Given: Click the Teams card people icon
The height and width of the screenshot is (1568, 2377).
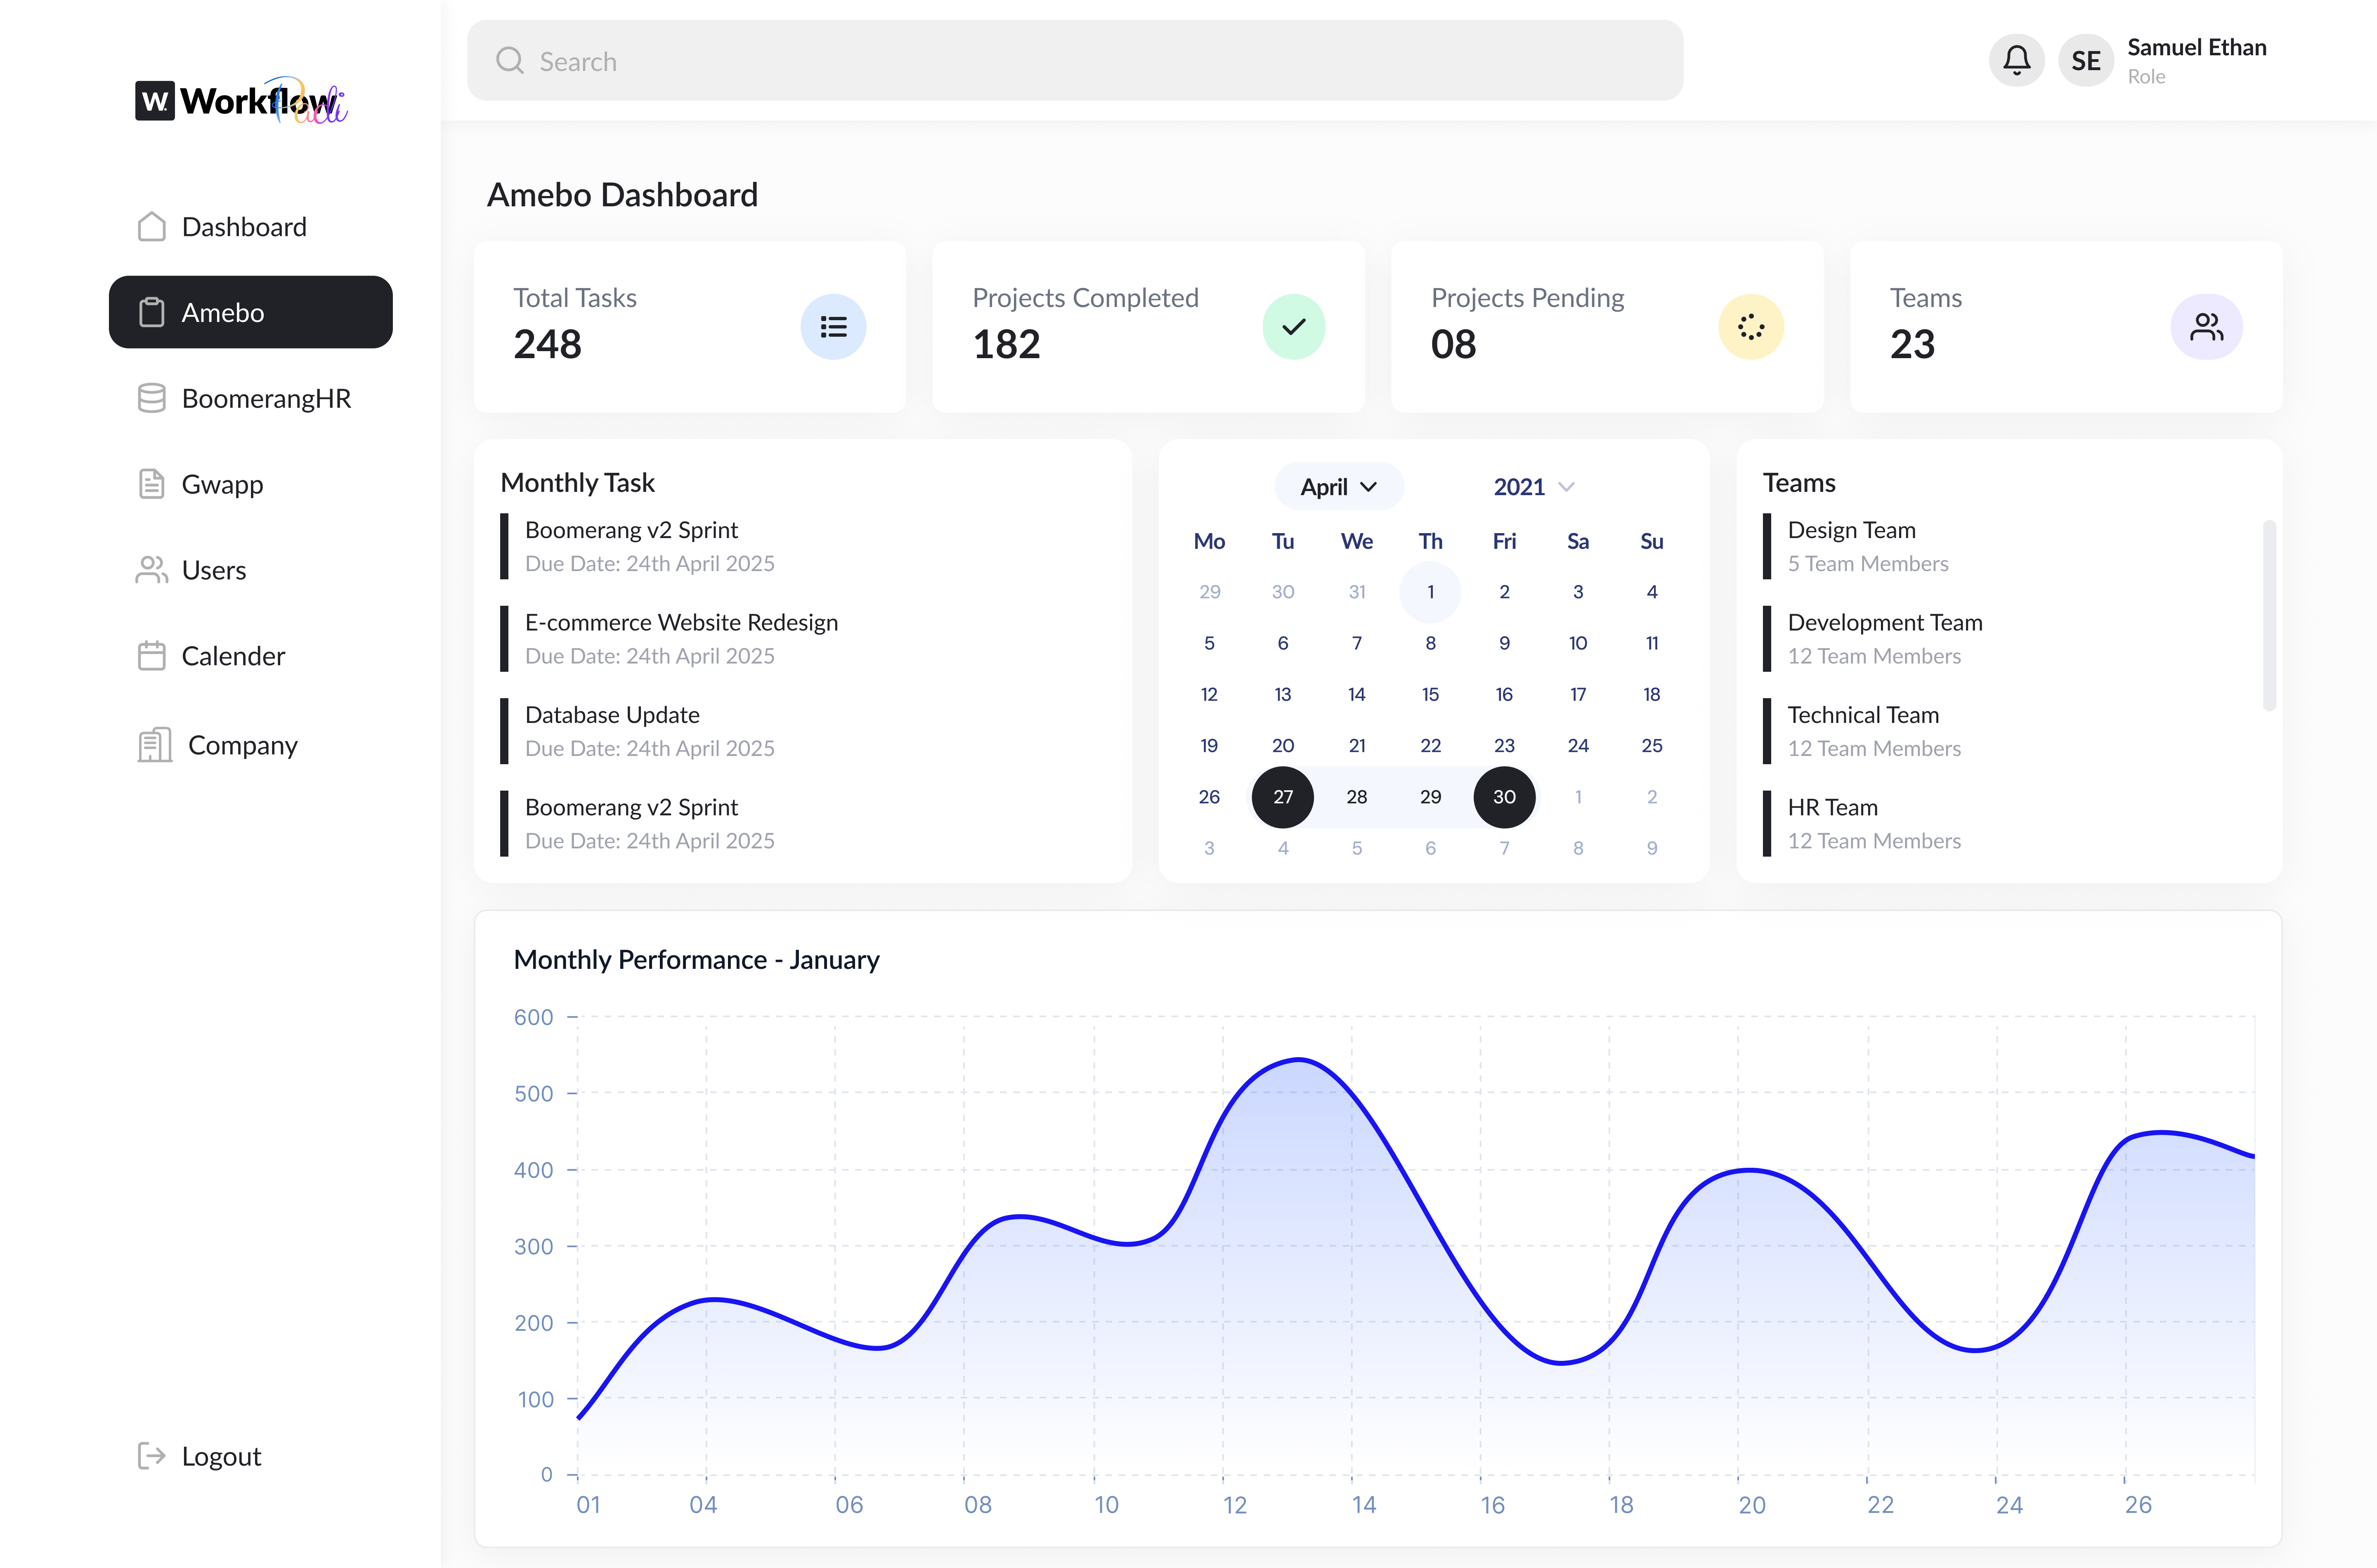Looking at the screenshot, I should click(2207, 326).
